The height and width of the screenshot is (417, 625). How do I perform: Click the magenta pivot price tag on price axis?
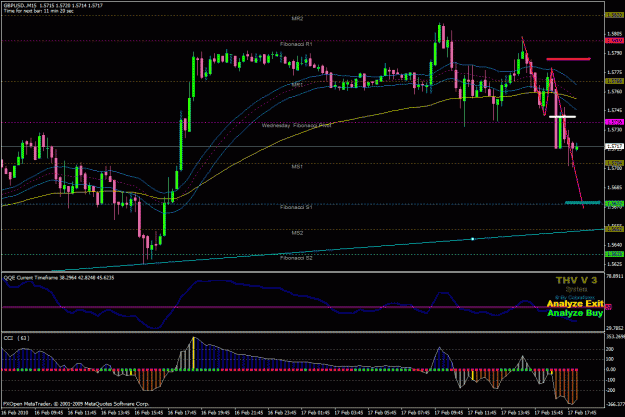coord(614,122)
